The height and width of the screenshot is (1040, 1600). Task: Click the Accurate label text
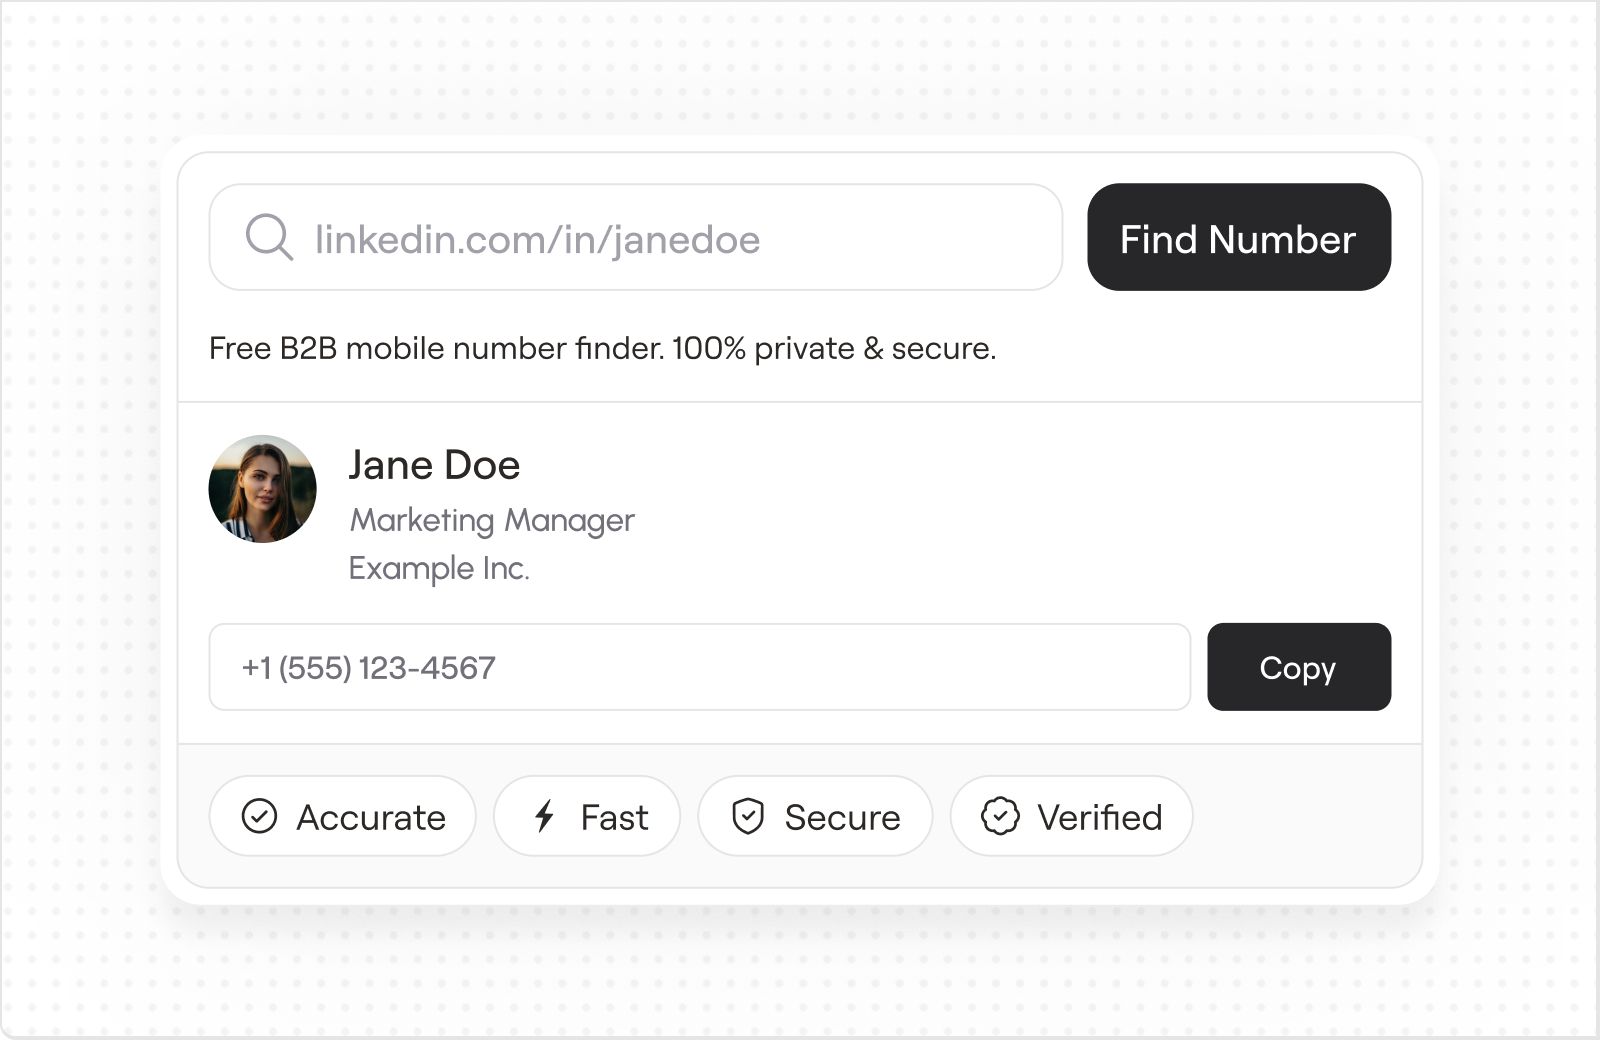[x=371, y=817]
